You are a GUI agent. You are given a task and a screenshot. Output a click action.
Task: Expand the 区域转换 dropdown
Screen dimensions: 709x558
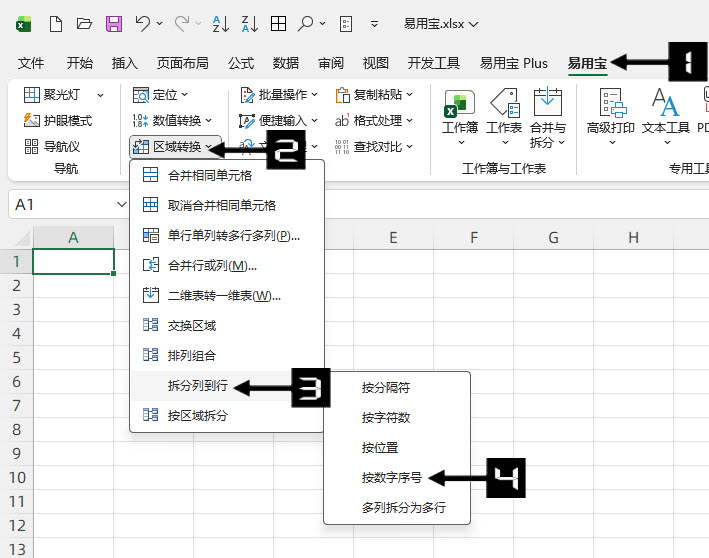click(x=174, y=147)
